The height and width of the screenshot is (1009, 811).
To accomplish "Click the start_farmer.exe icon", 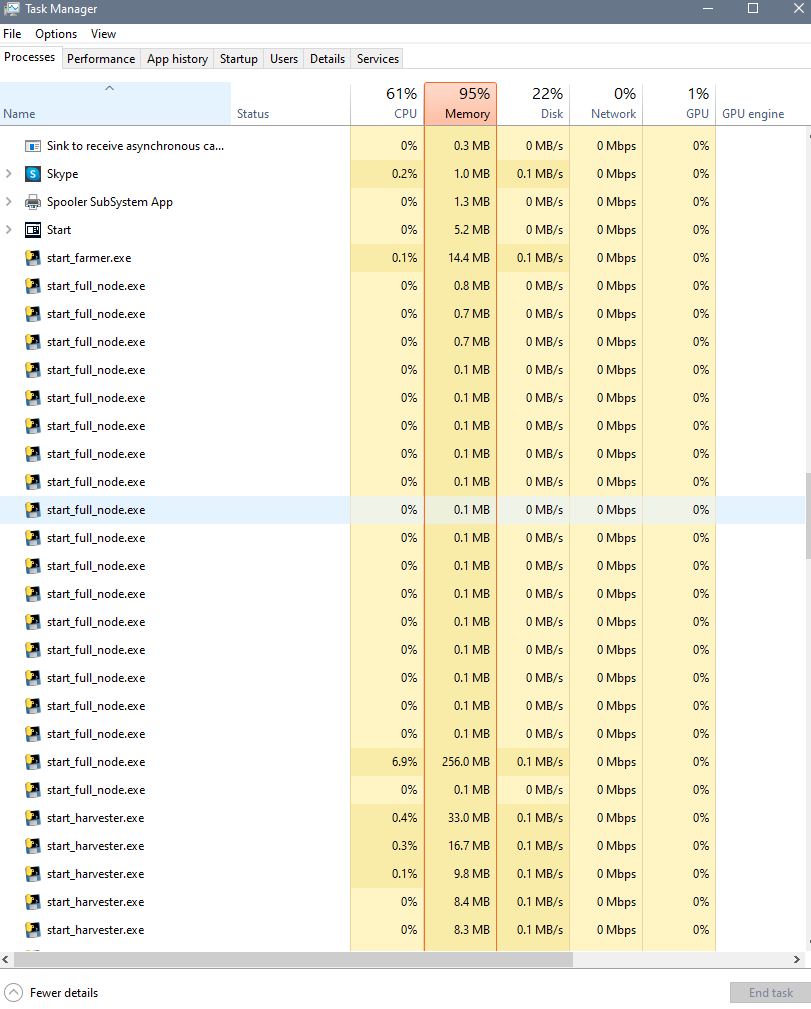I will coord(33,258).
